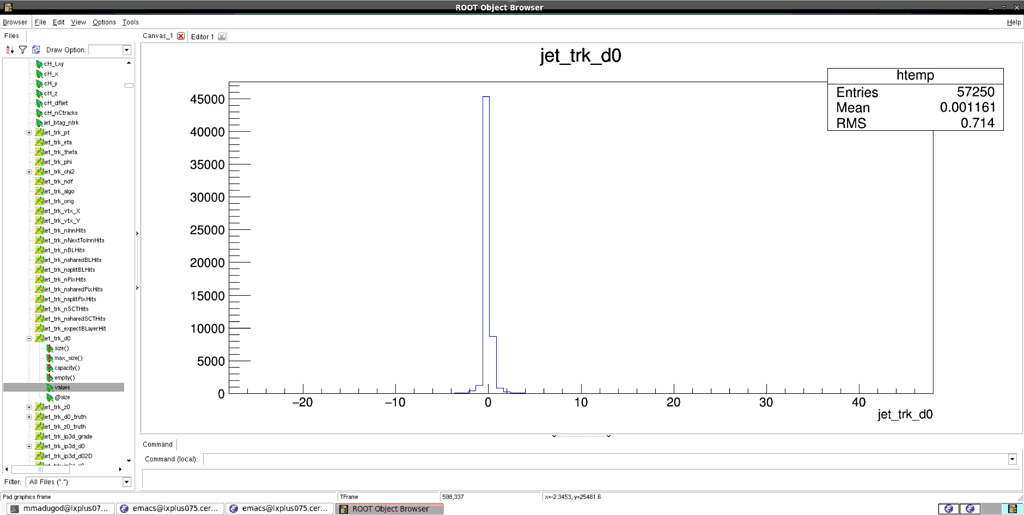
Task: Expand the jet_trk_d0_truth branch
Action: (29, 417)
